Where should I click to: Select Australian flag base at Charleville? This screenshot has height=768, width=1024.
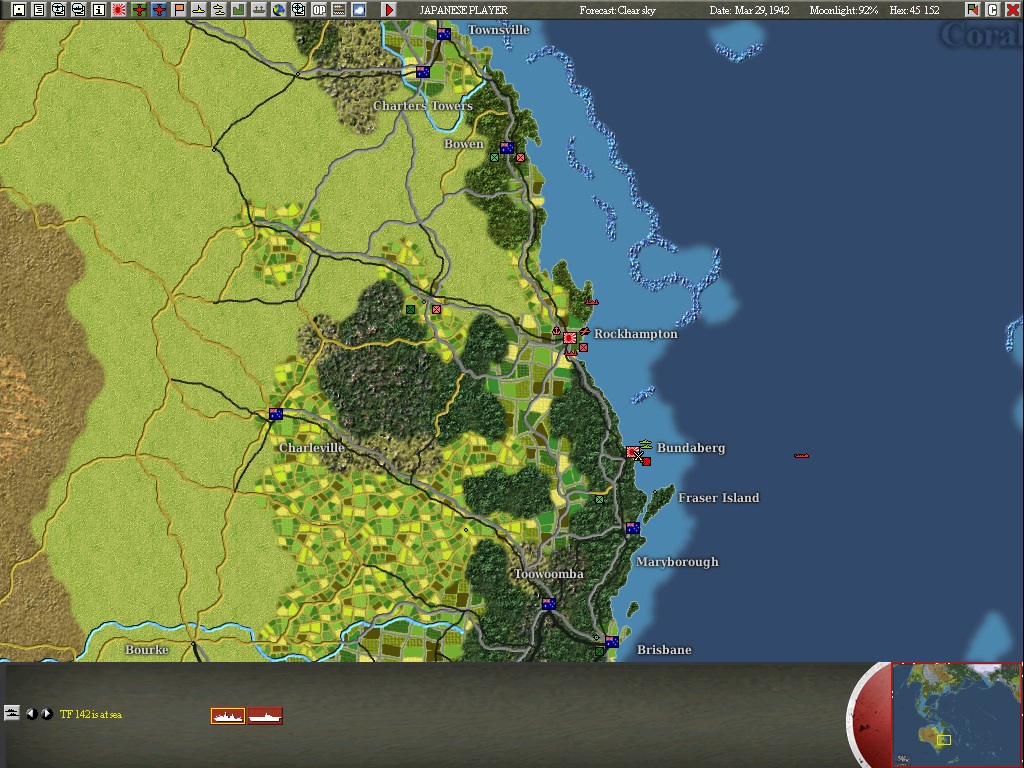[276, 414]
